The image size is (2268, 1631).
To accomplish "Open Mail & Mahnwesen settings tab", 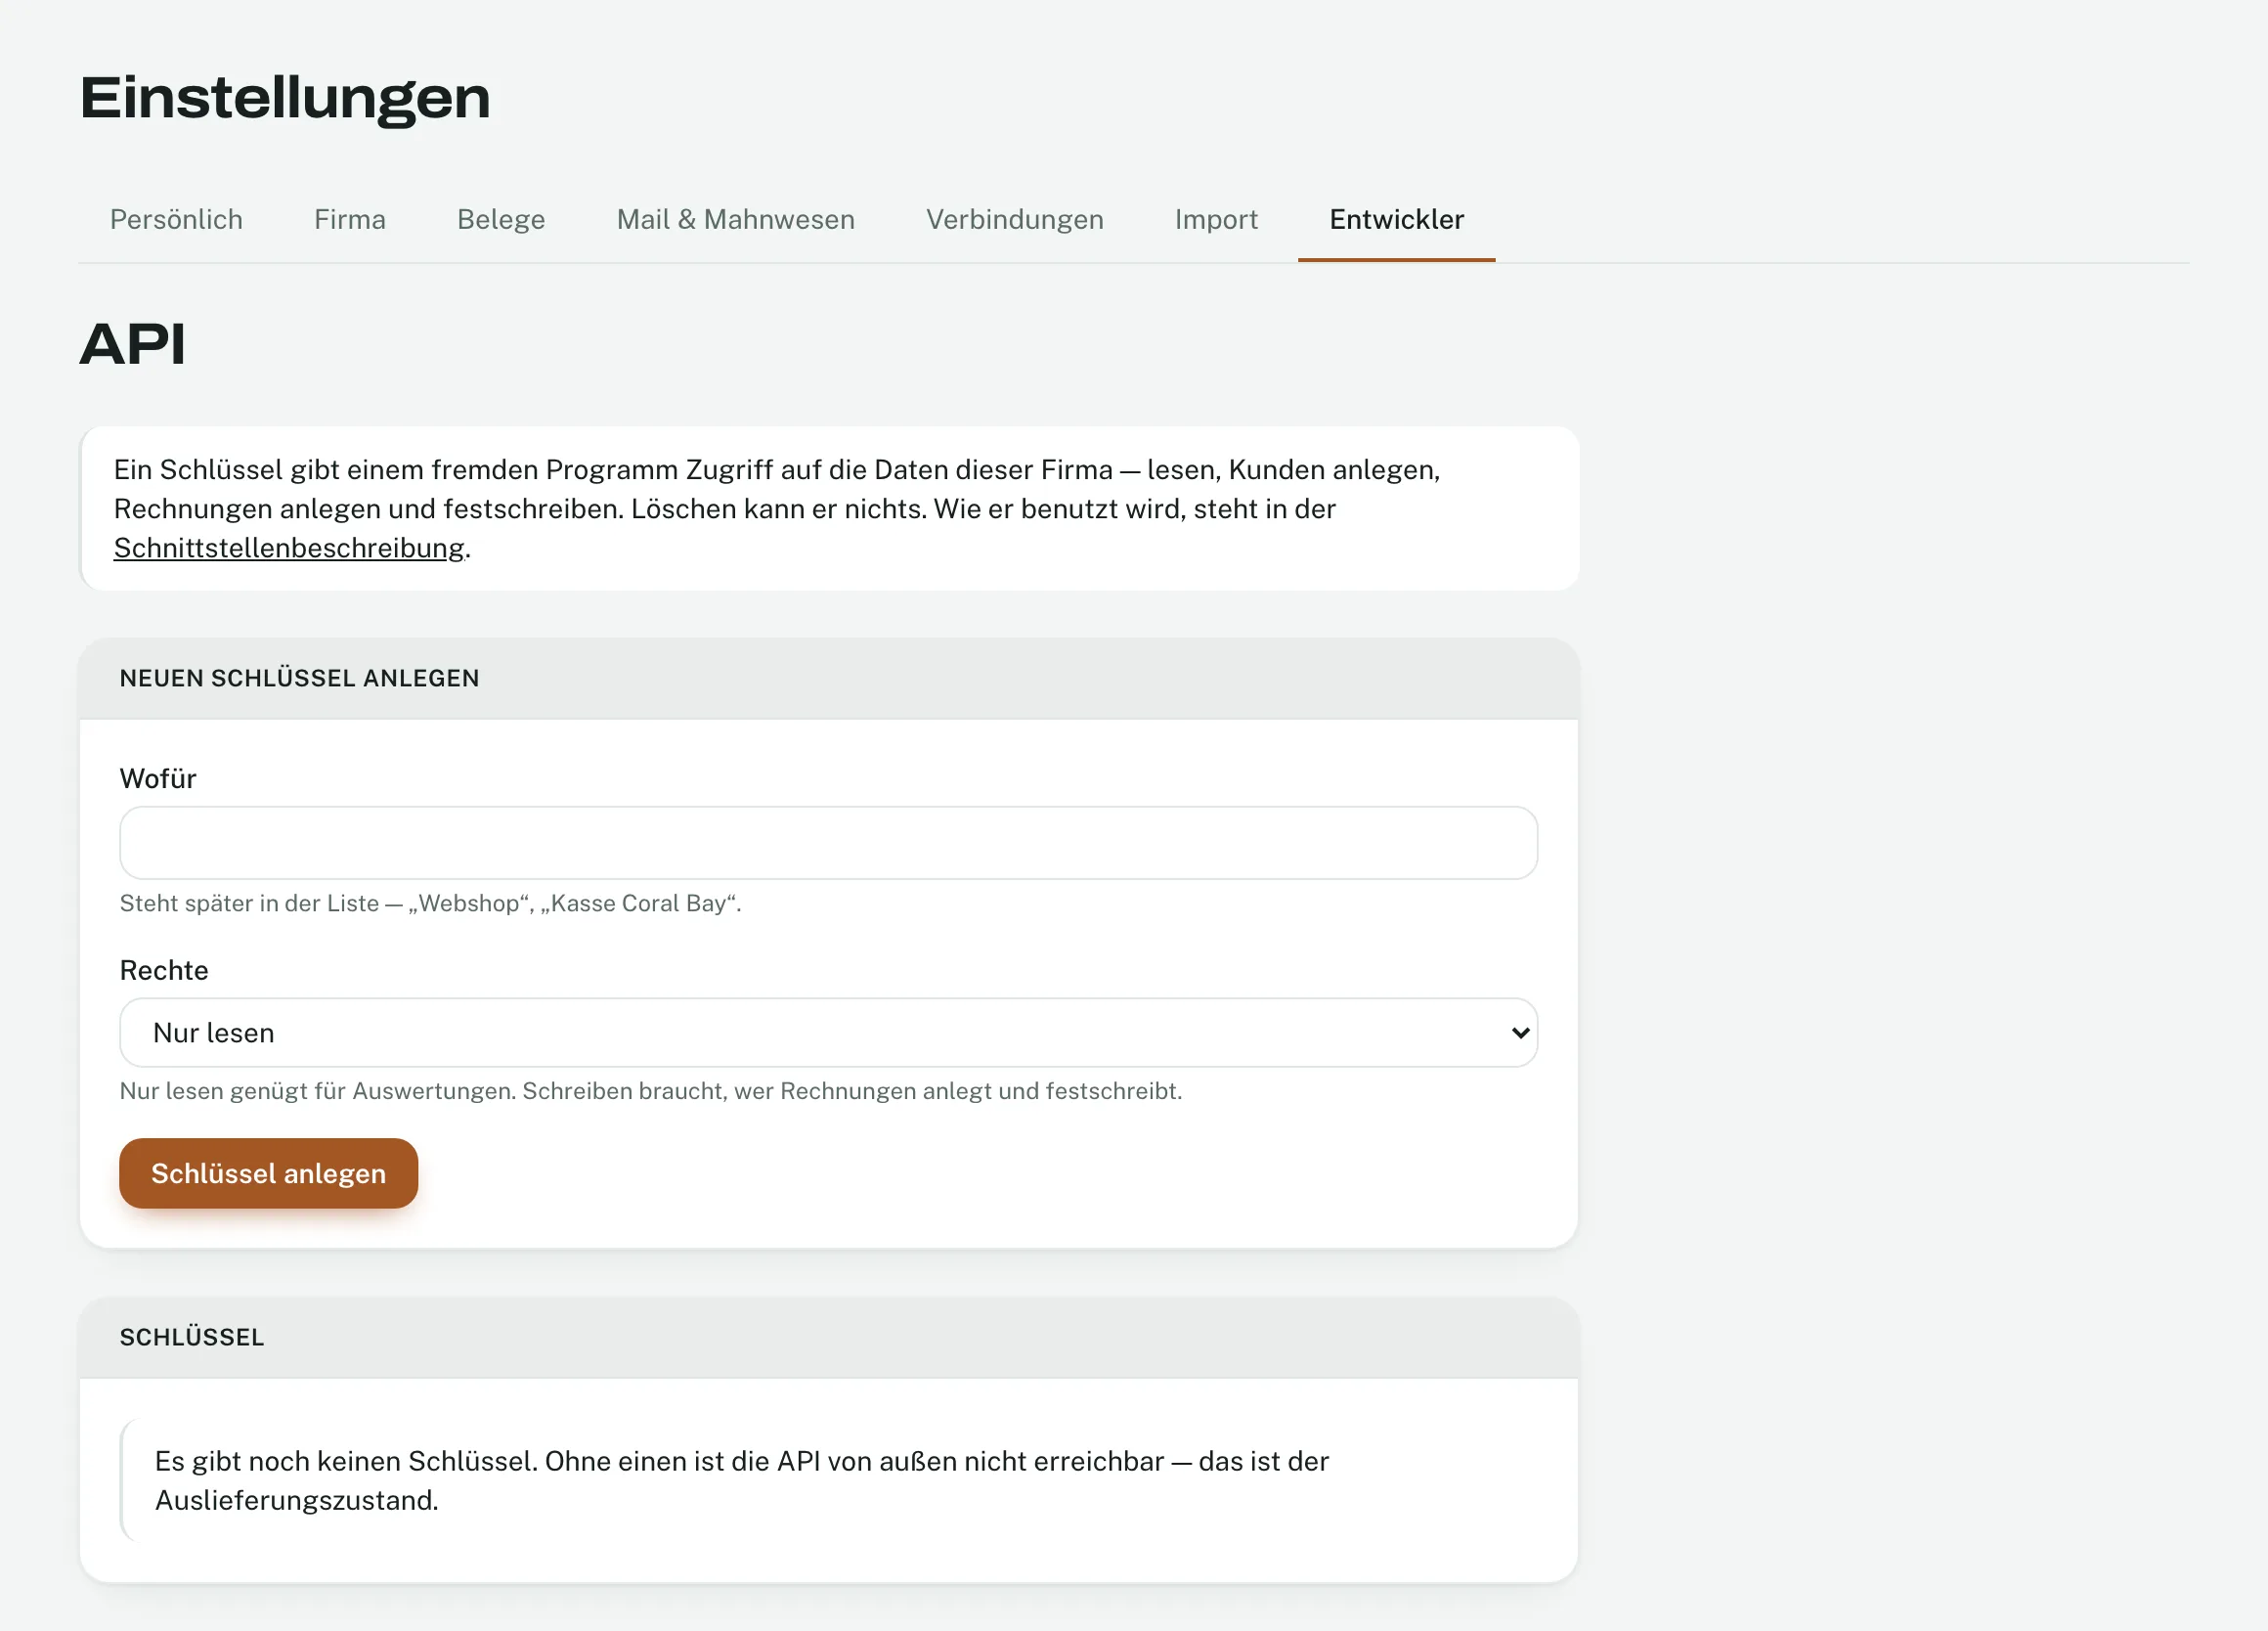I will [x=735, y=220].
